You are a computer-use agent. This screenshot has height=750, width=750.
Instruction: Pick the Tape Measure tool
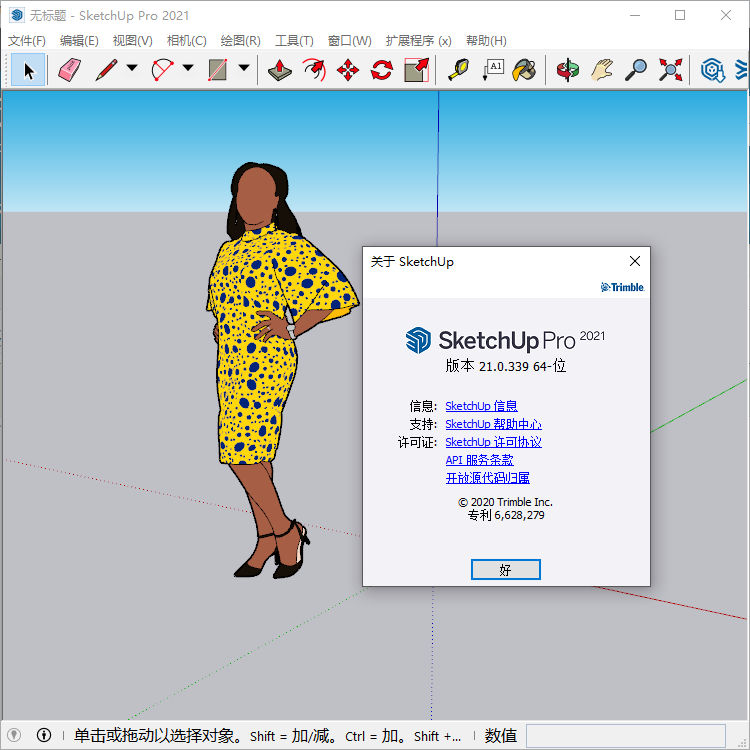[458, 70]
